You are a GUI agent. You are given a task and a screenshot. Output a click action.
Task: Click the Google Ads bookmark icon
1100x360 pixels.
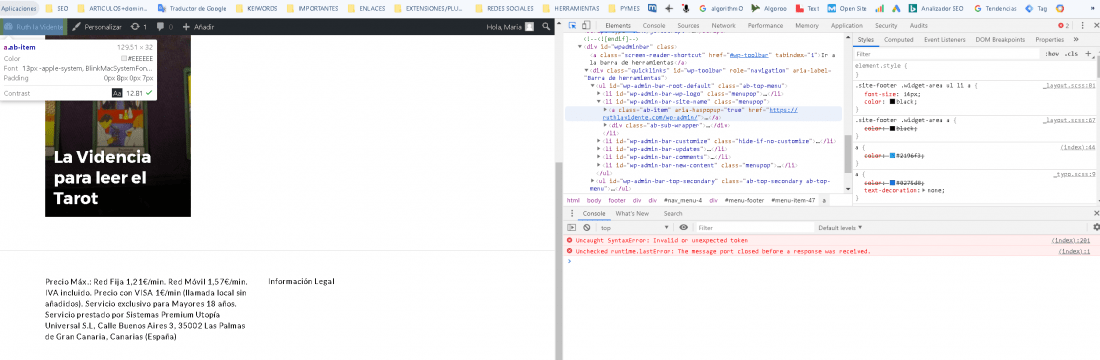896,8
